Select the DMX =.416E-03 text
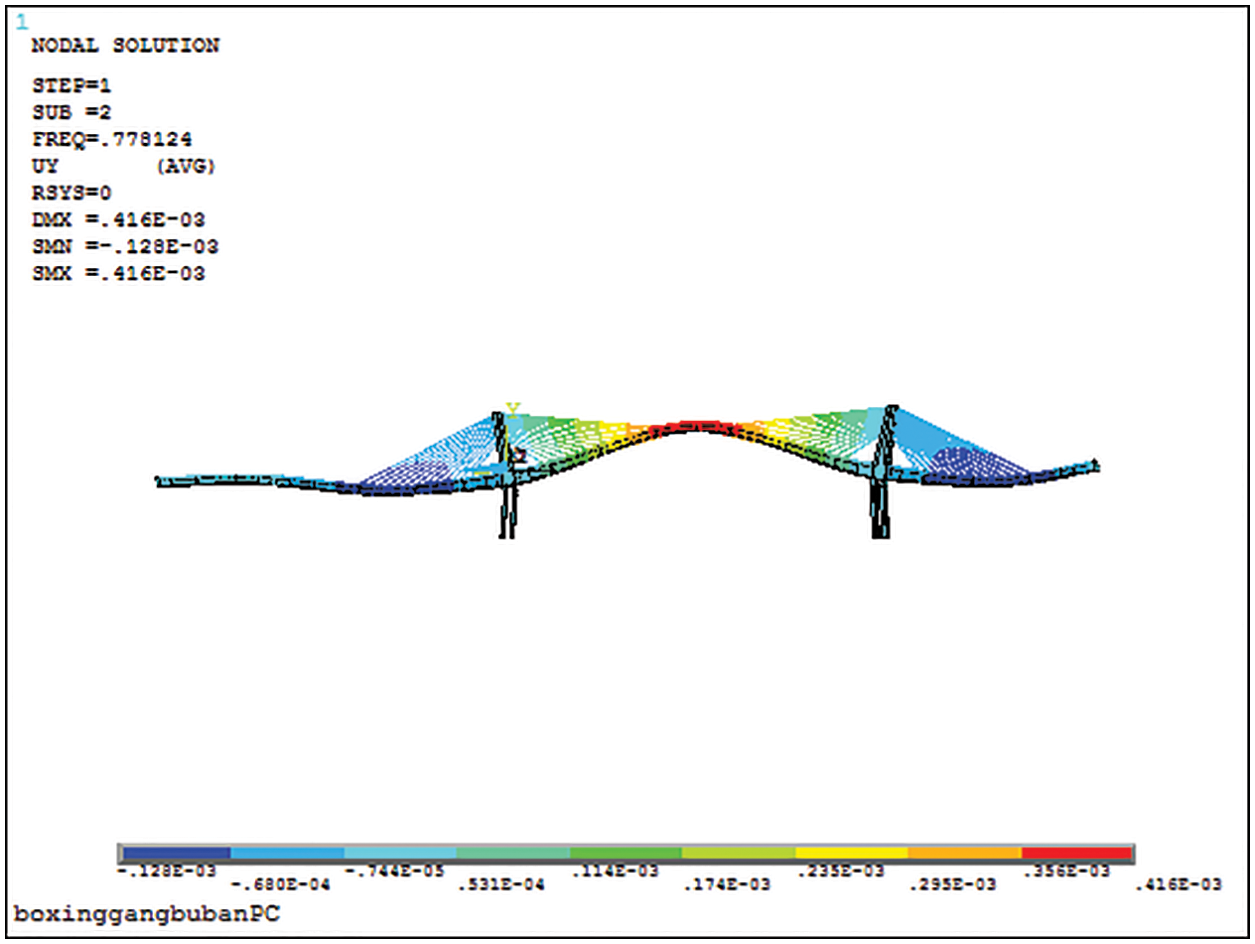Screen dimensions: 1255x944 pyautogui.click(x=118, y=220)
